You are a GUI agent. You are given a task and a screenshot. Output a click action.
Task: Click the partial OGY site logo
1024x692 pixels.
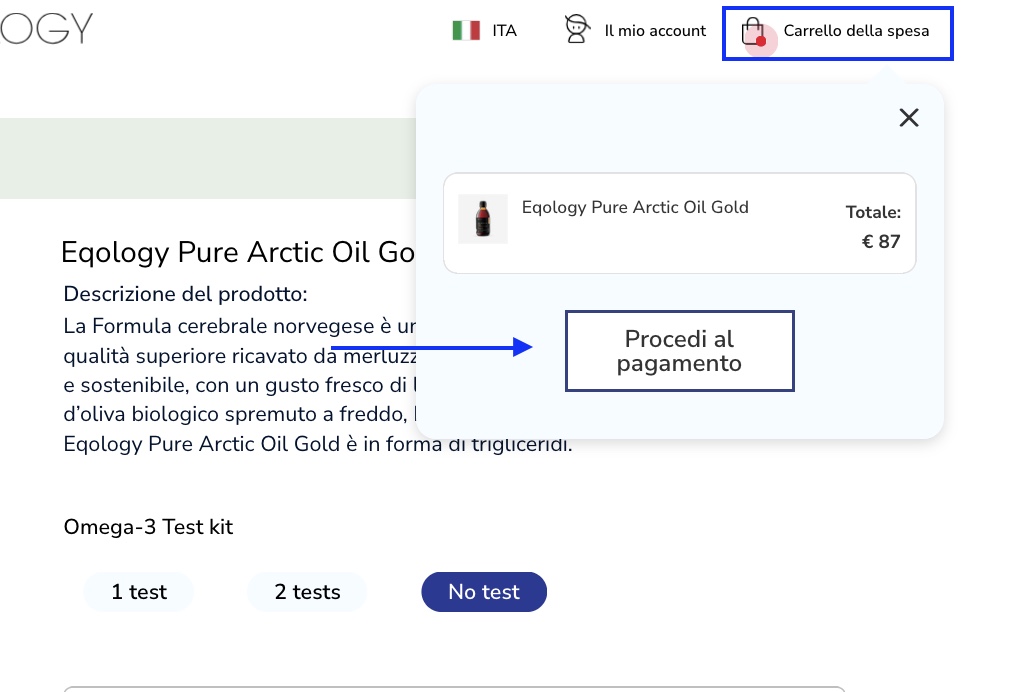click(46, 29)
